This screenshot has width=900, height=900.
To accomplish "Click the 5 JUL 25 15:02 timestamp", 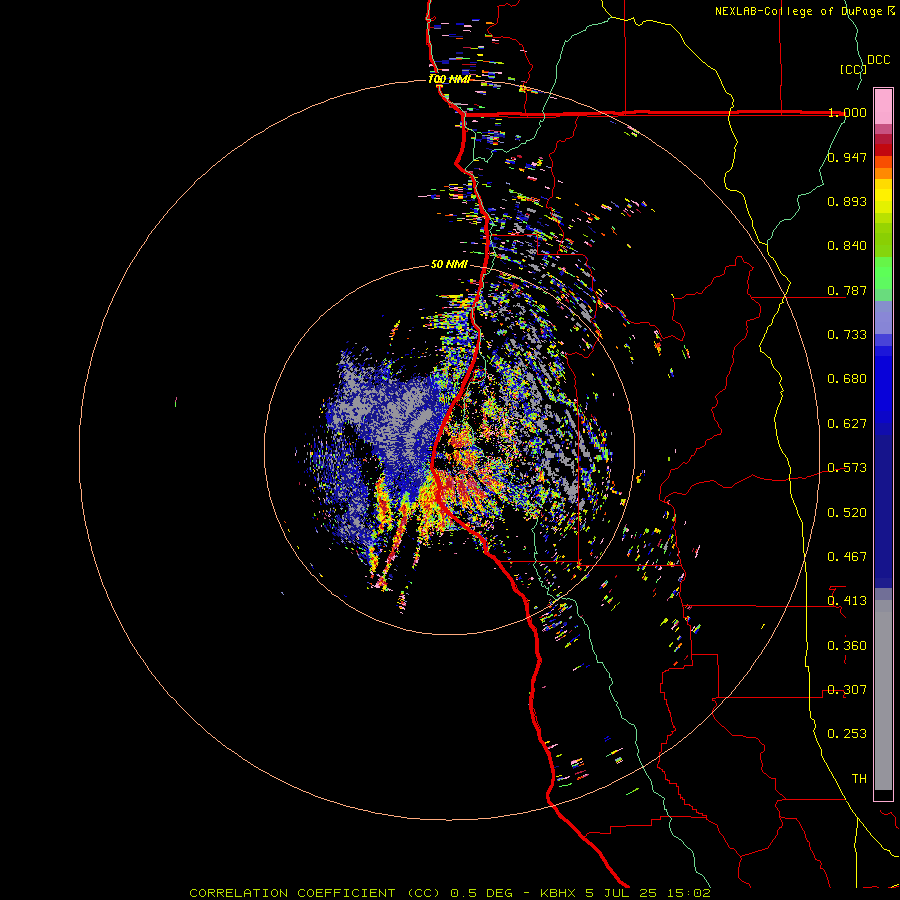I will coord(647,893).
